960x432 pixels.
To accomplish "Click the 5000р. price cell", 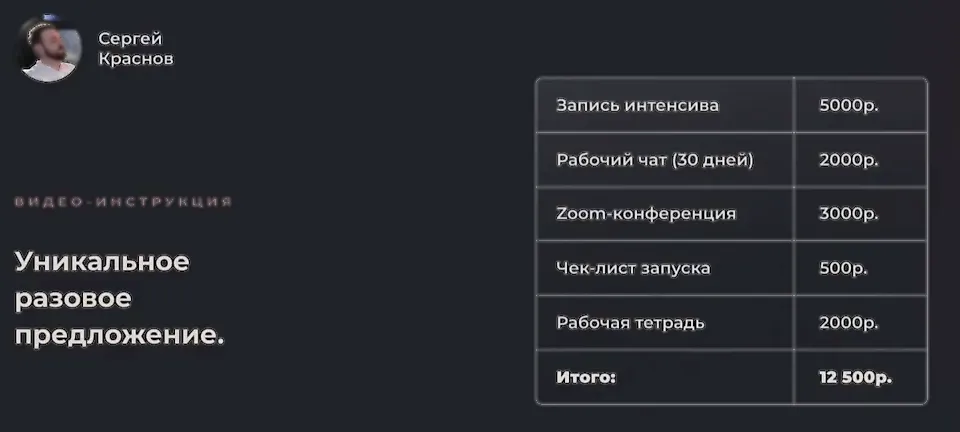I will pos(848,105).
